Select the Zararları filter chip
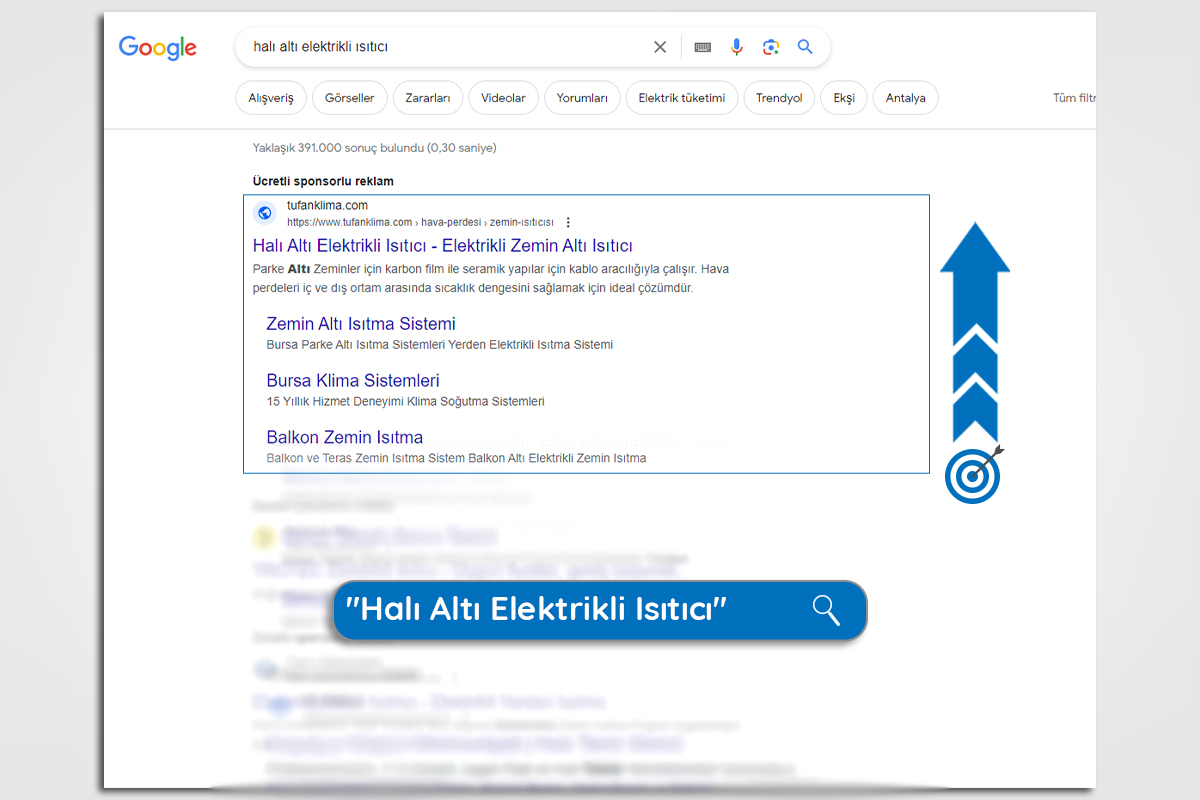 click(428, 98)
